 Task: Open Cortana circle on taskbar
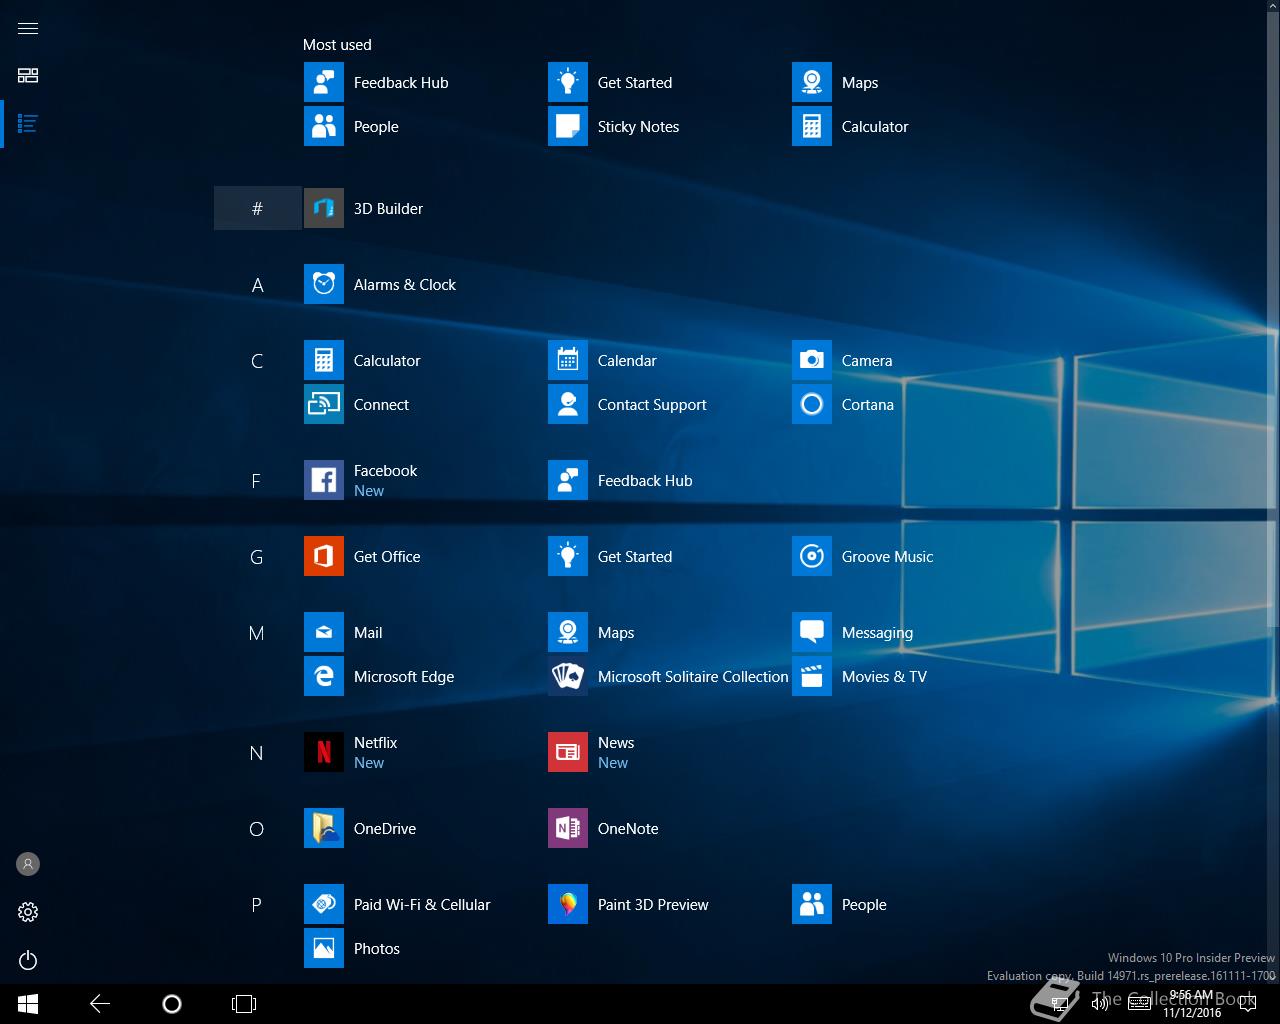click(x=172, y=1004)
